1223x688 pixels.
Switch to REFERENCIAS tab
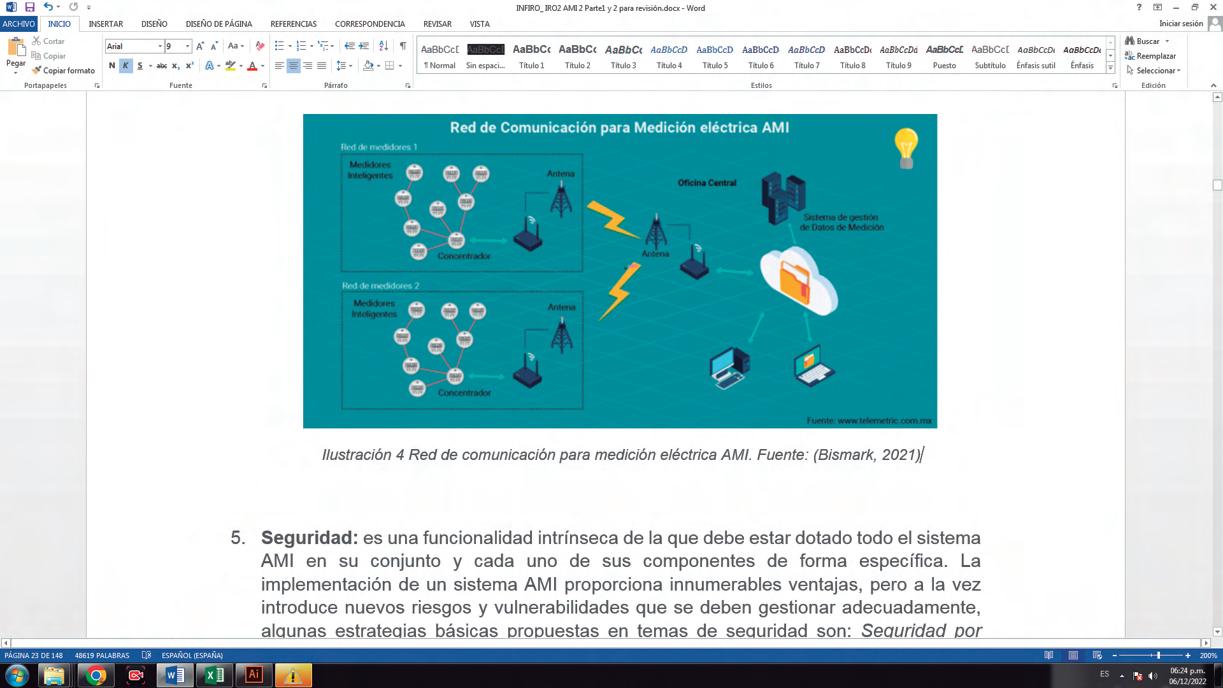point(293,24)
